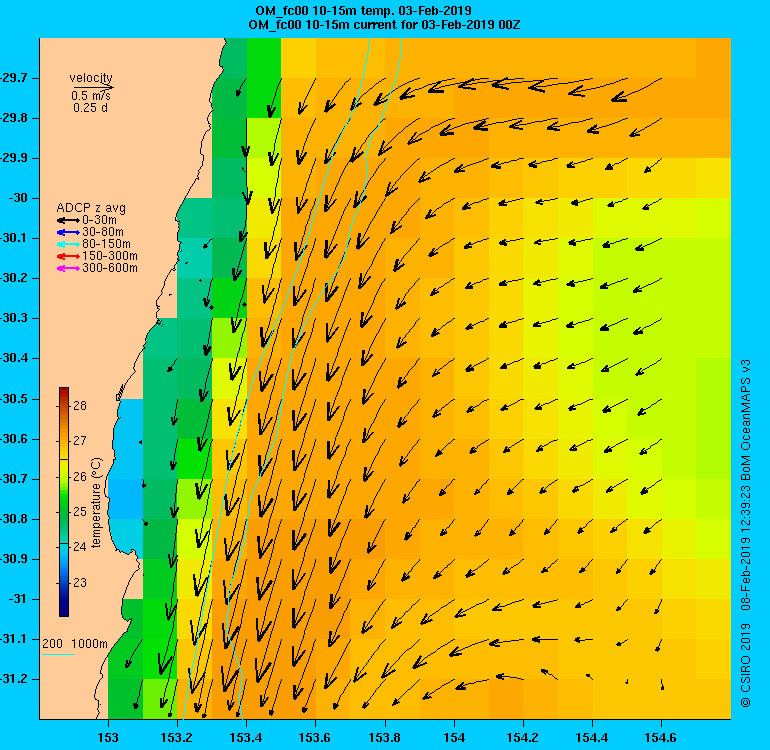Click the '200 1000m' isobath legend text
The height and width of the screenshot is (750, 770).
[x=75, y=644]
